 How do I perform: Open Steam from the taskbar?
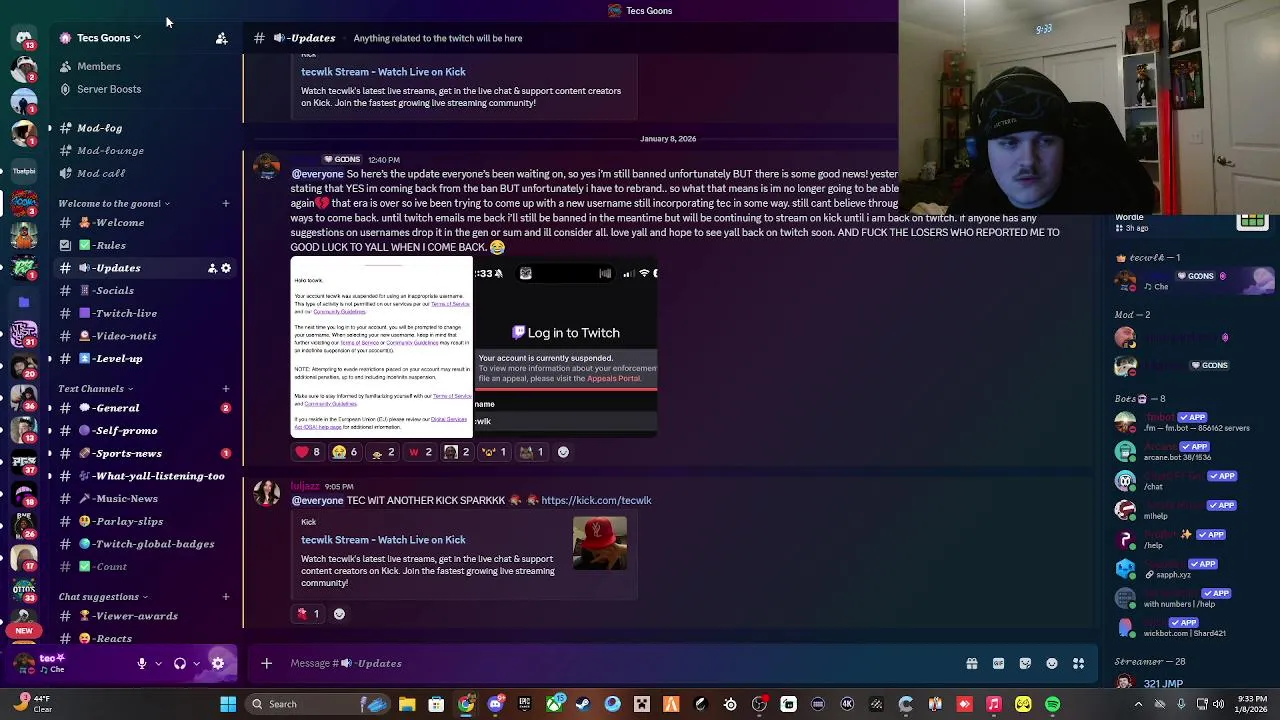tap(583, 704)
